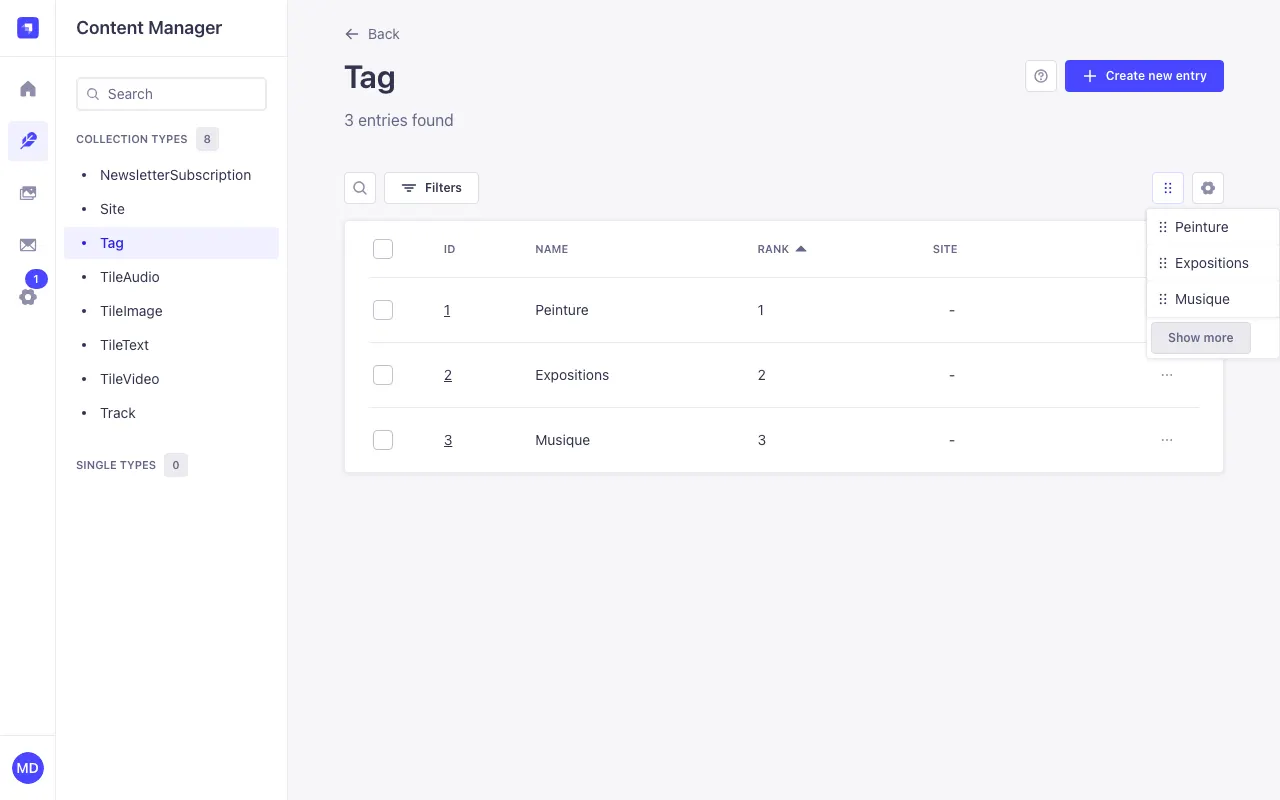Screen dimensions: 1280x800
Task: Select TileImage collection type
Action: point(171,311)
